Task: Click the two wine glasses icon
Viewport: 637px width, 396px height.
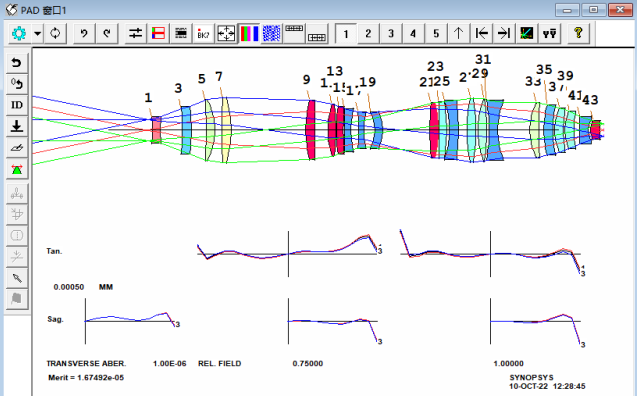Action: click(x=549, y=33)
